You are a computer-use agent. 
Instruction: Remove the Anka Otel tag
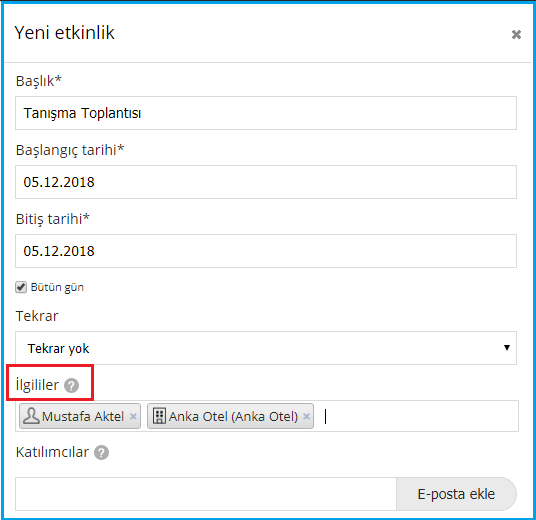click(307, 416)
